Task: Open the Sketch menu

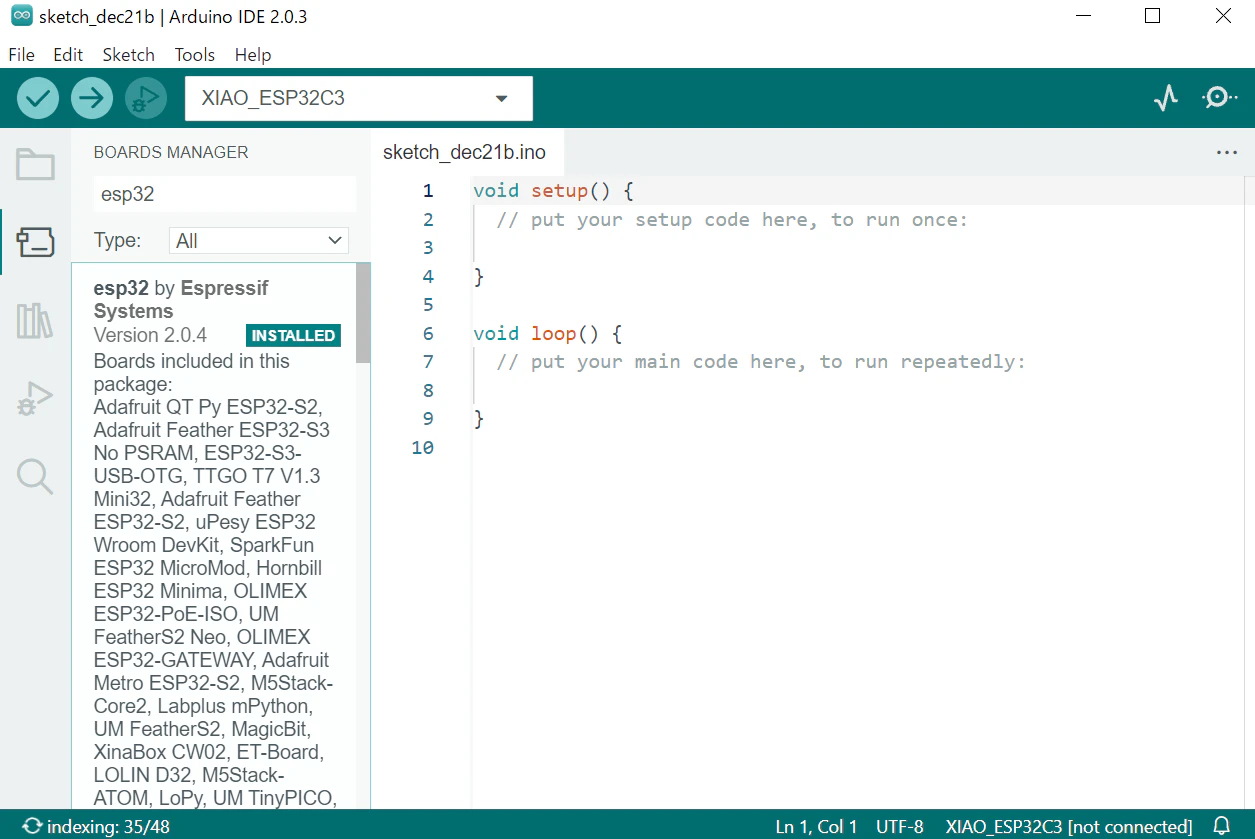Action: point(128,55)
